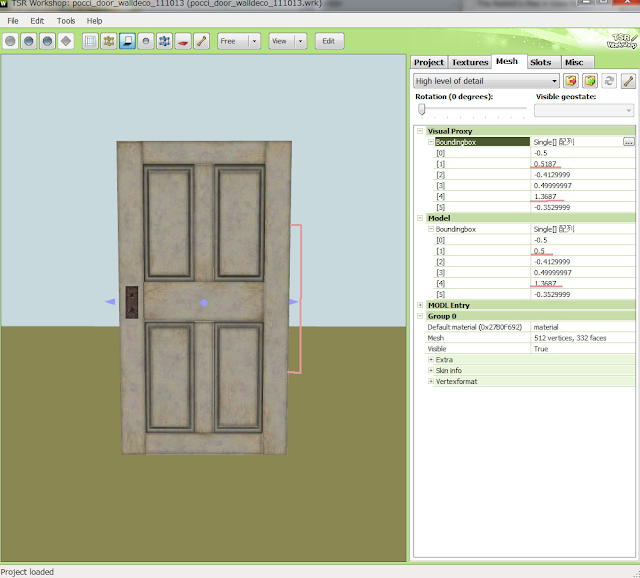Click the blue center dot on the door
The width and height of the screenshot is (640, 578).
pos(204,302)
